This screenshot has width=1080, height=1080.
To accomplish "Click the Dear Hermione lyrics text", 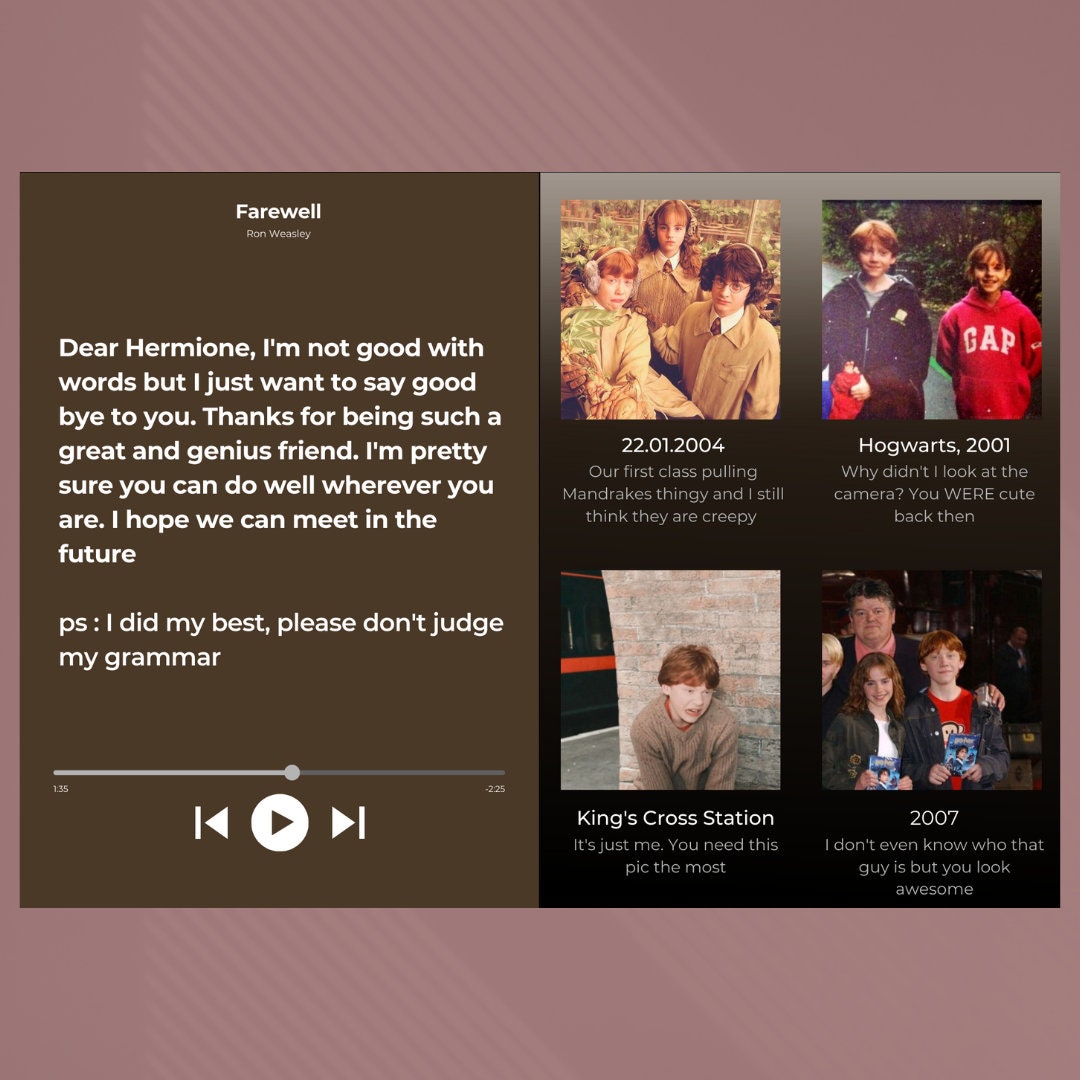I will point(280,450).
